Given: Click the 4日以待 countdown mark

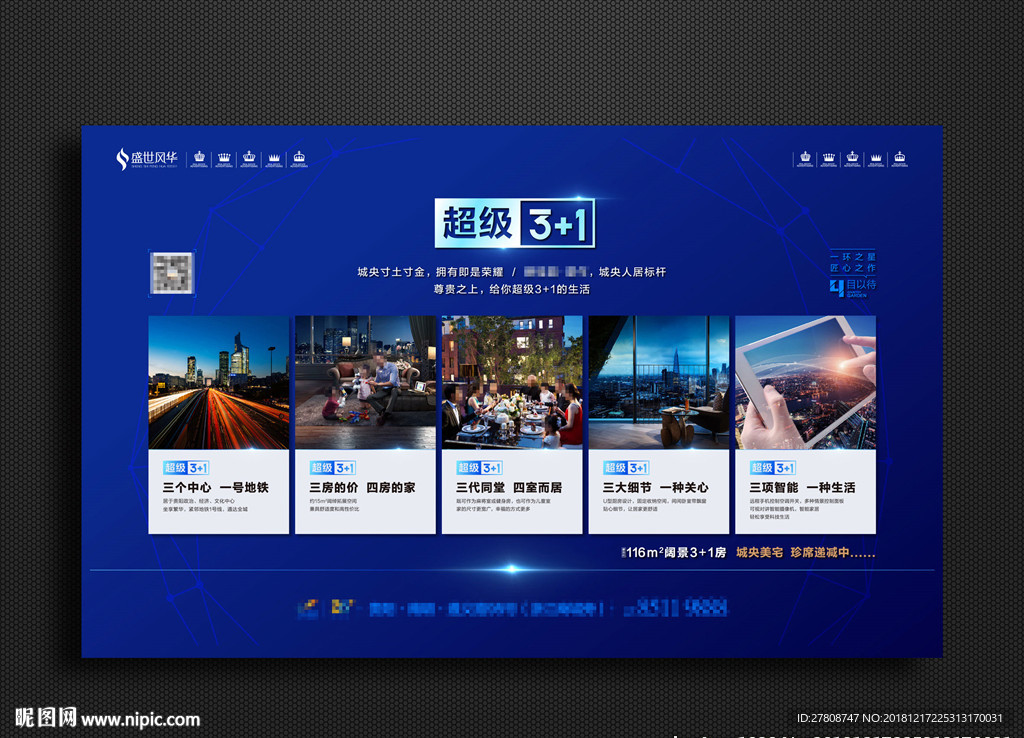Looking at the screenshot, I should [853, 287].
